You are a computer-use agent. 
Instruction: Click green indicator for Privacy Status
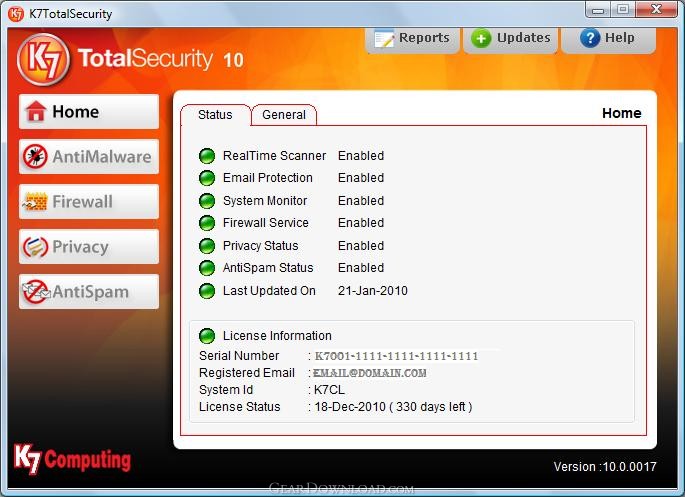(207, 246)
